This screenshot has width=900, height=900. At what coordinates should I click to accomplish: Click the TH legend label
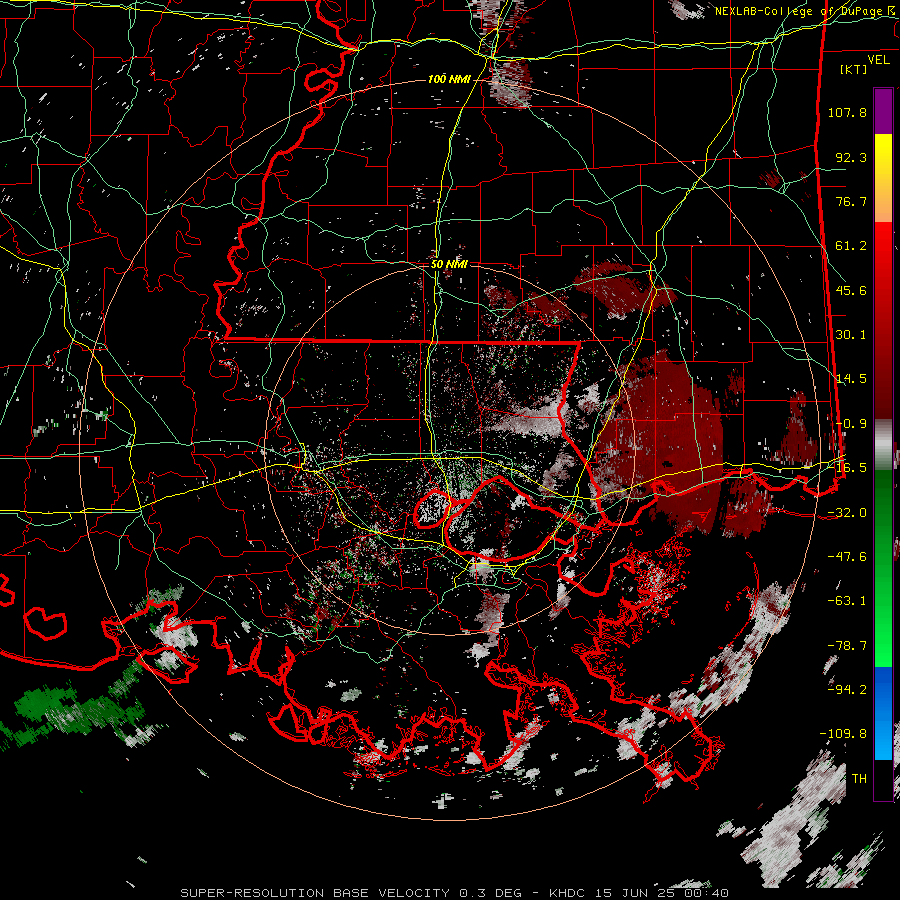click(x=859, y=779)
